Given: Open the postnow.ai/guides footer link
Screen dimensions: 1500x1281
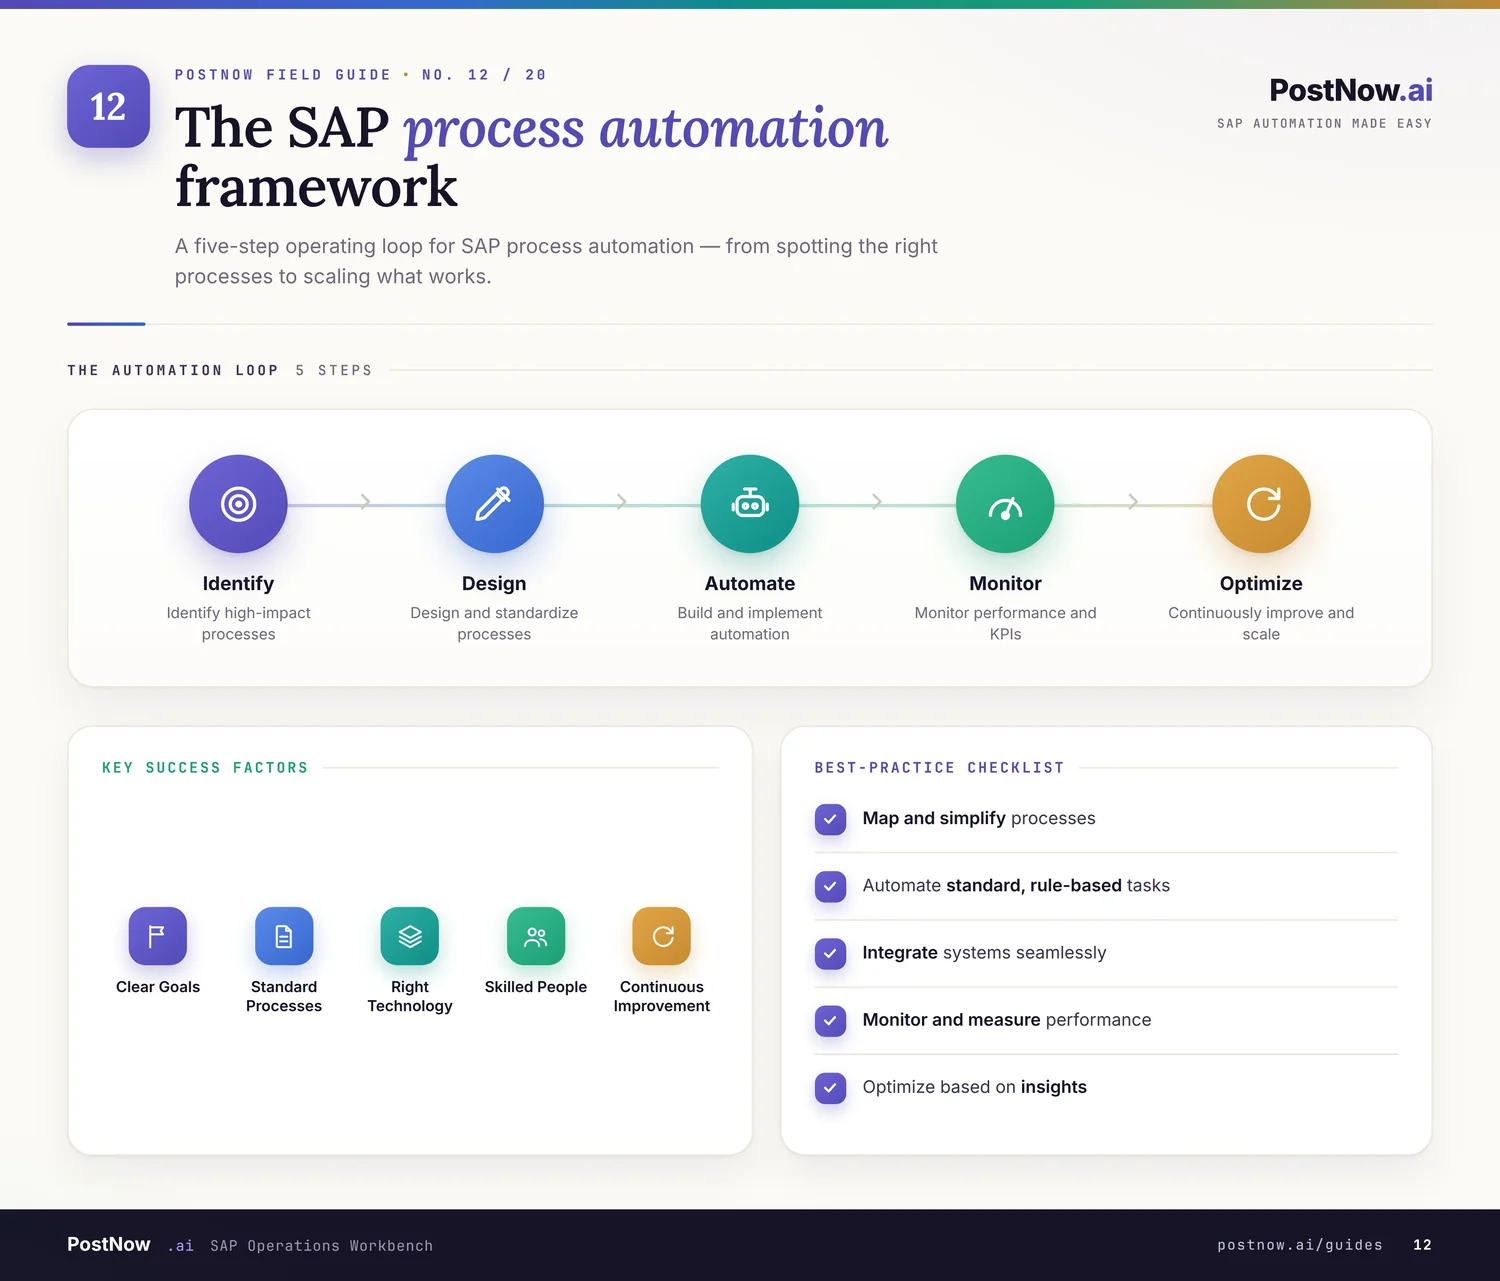Looking at the screenshot, I should tap(1300, 1245).
